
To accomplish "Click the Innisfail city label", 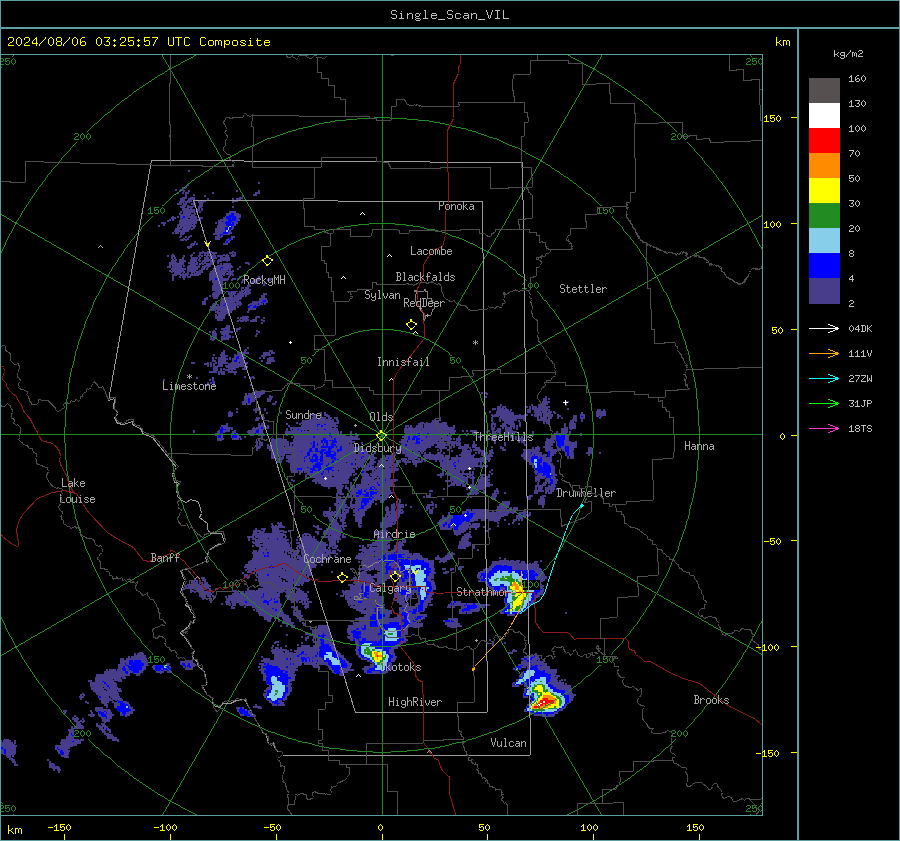I will pos(403,362).
